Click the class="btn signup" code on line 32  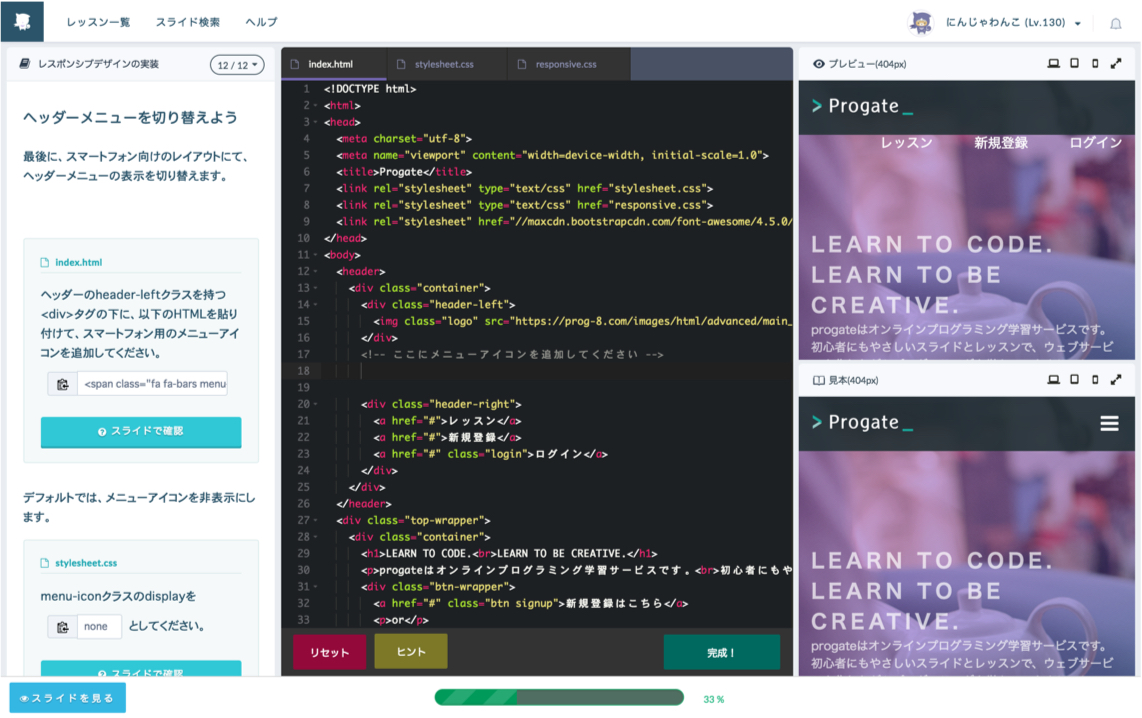coord(531,604)
